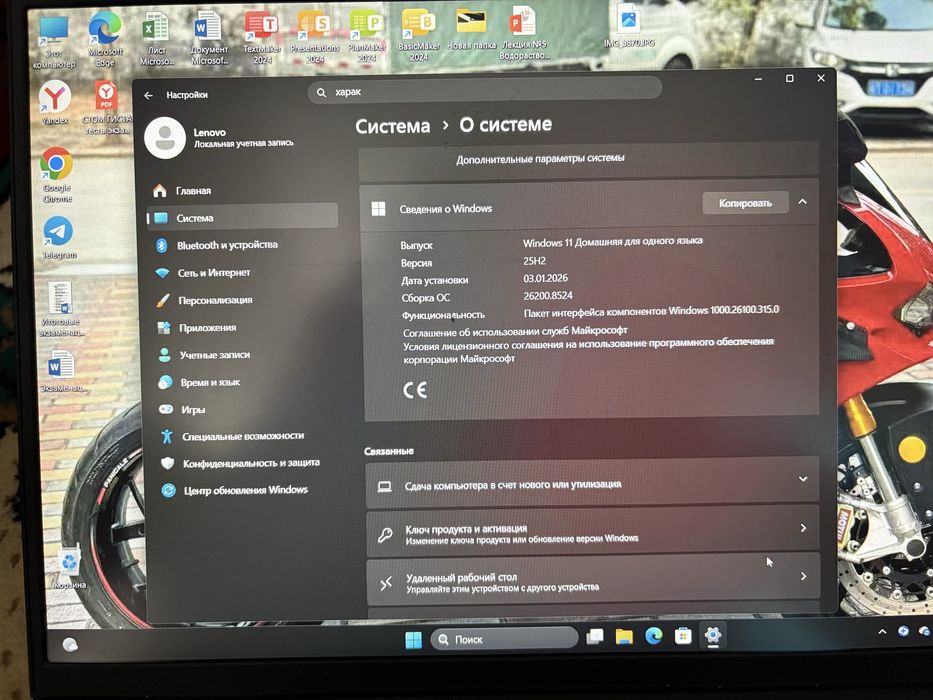Open the Корзина recycle bin
The width and height of the screenshot is (933, 700).
click(x=70, y=567)
